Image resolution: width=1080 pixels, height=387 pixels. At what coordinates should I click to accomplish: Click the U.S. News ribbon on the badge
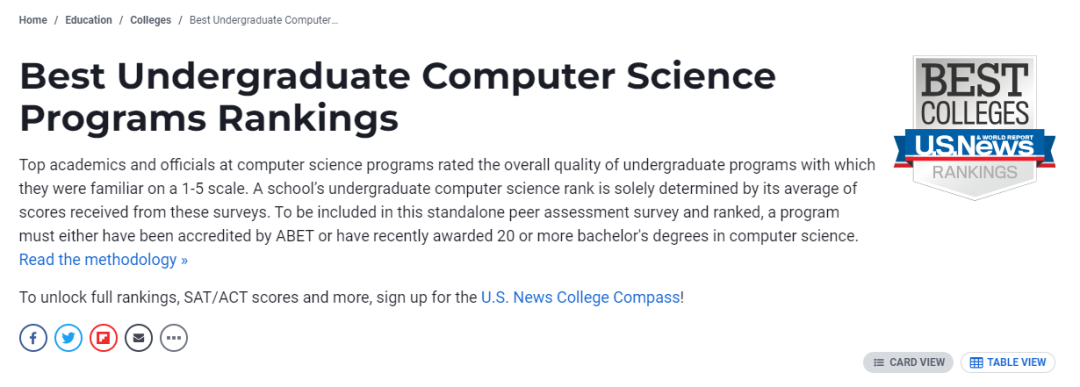[x=974, y=147]
